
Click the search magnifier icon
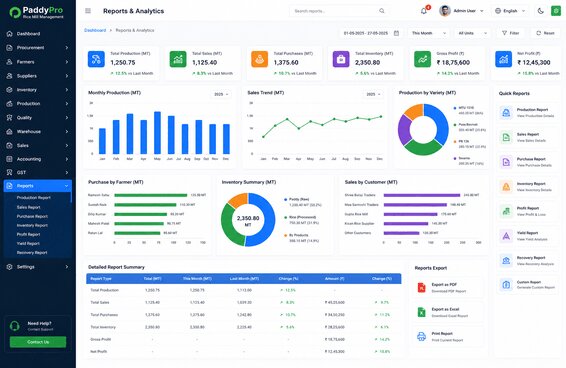(382, 11)
